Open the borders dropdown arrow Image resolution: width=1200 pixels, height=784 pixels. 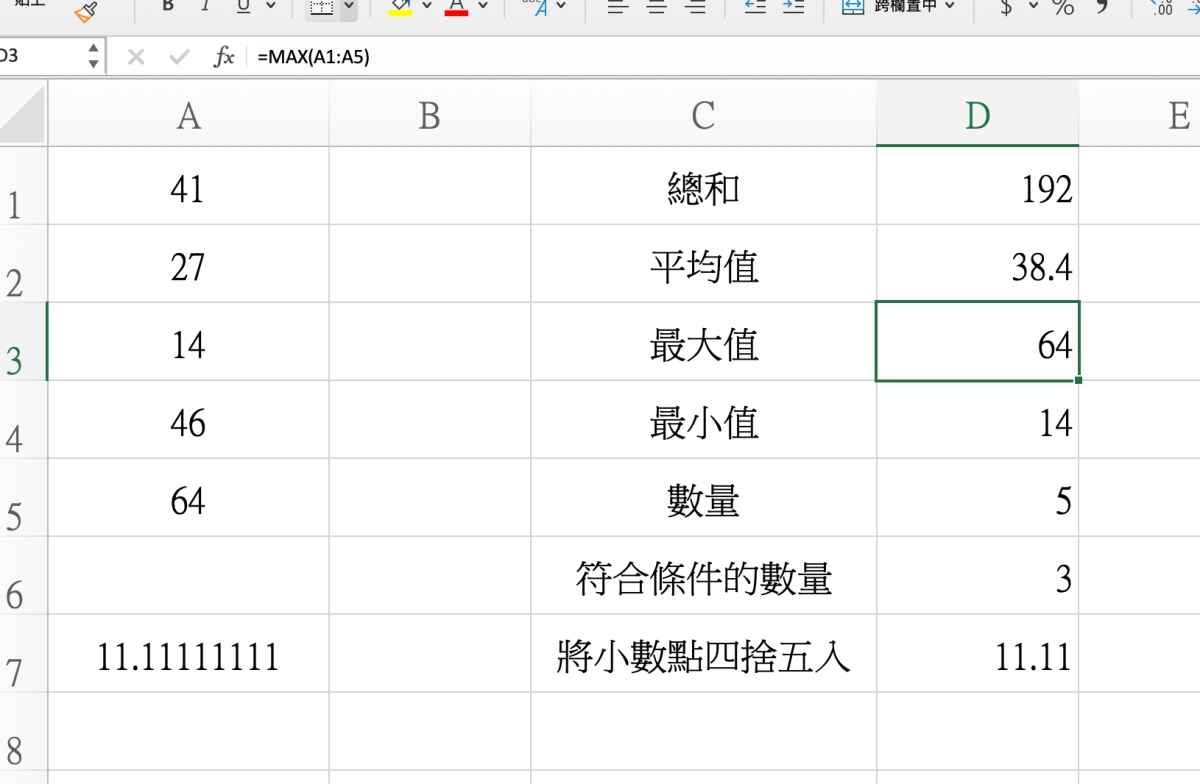click(348, 8)
